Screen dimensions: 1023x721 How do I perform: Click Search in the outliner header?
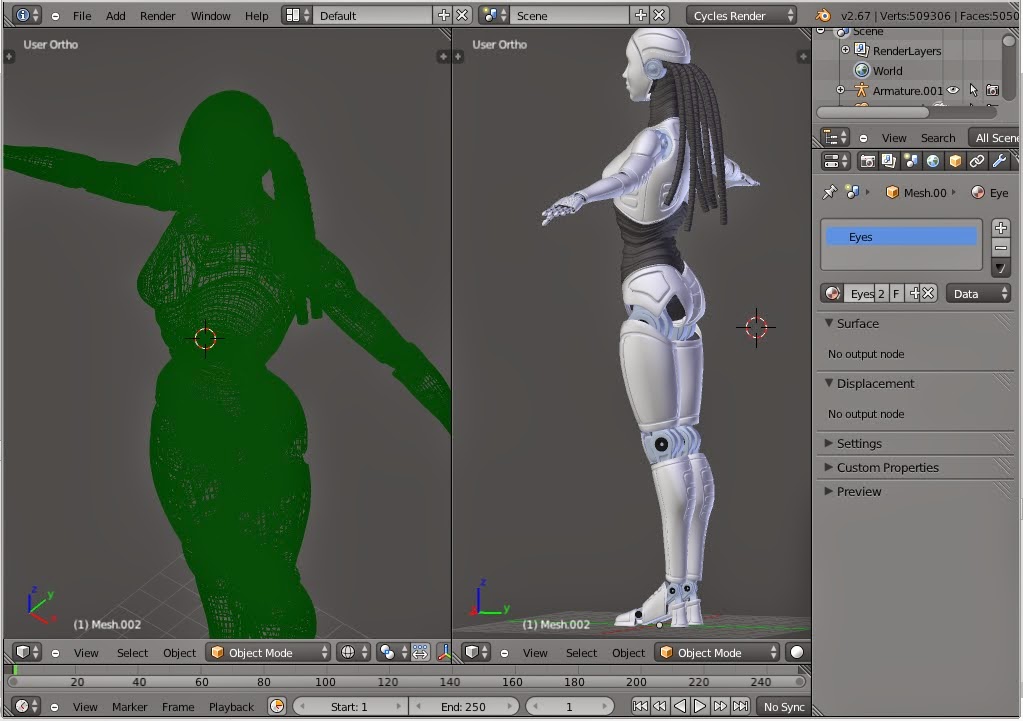click(937, 138)
